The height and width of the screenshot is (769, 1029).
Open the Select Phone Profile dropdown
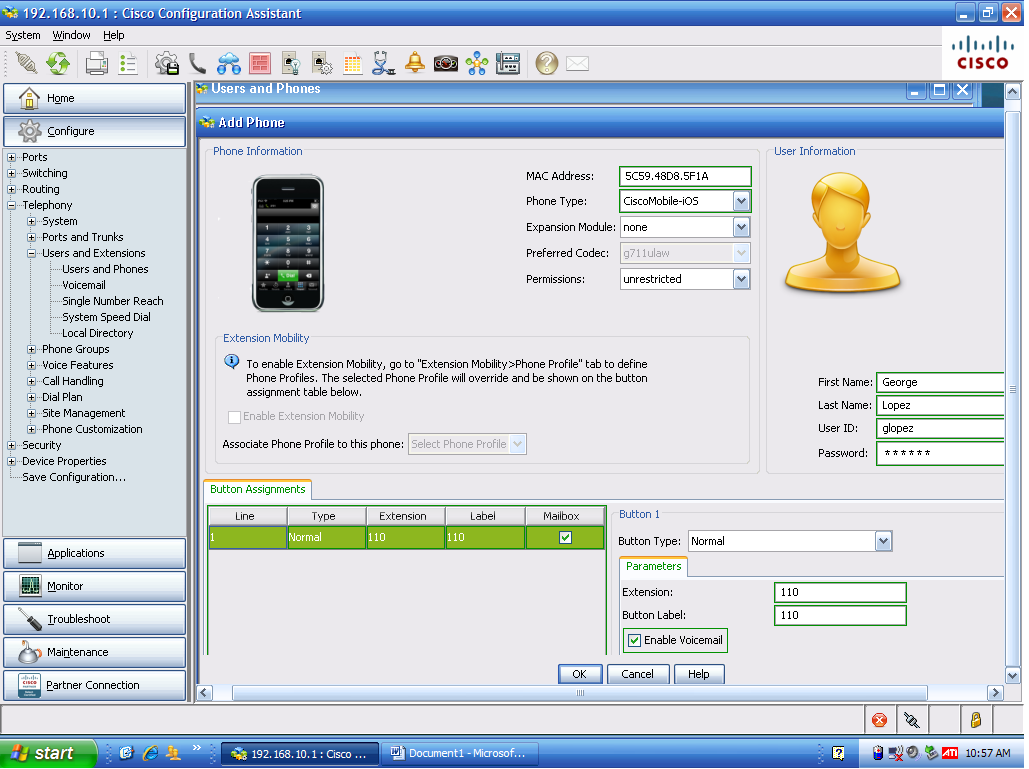coord(518,444)
